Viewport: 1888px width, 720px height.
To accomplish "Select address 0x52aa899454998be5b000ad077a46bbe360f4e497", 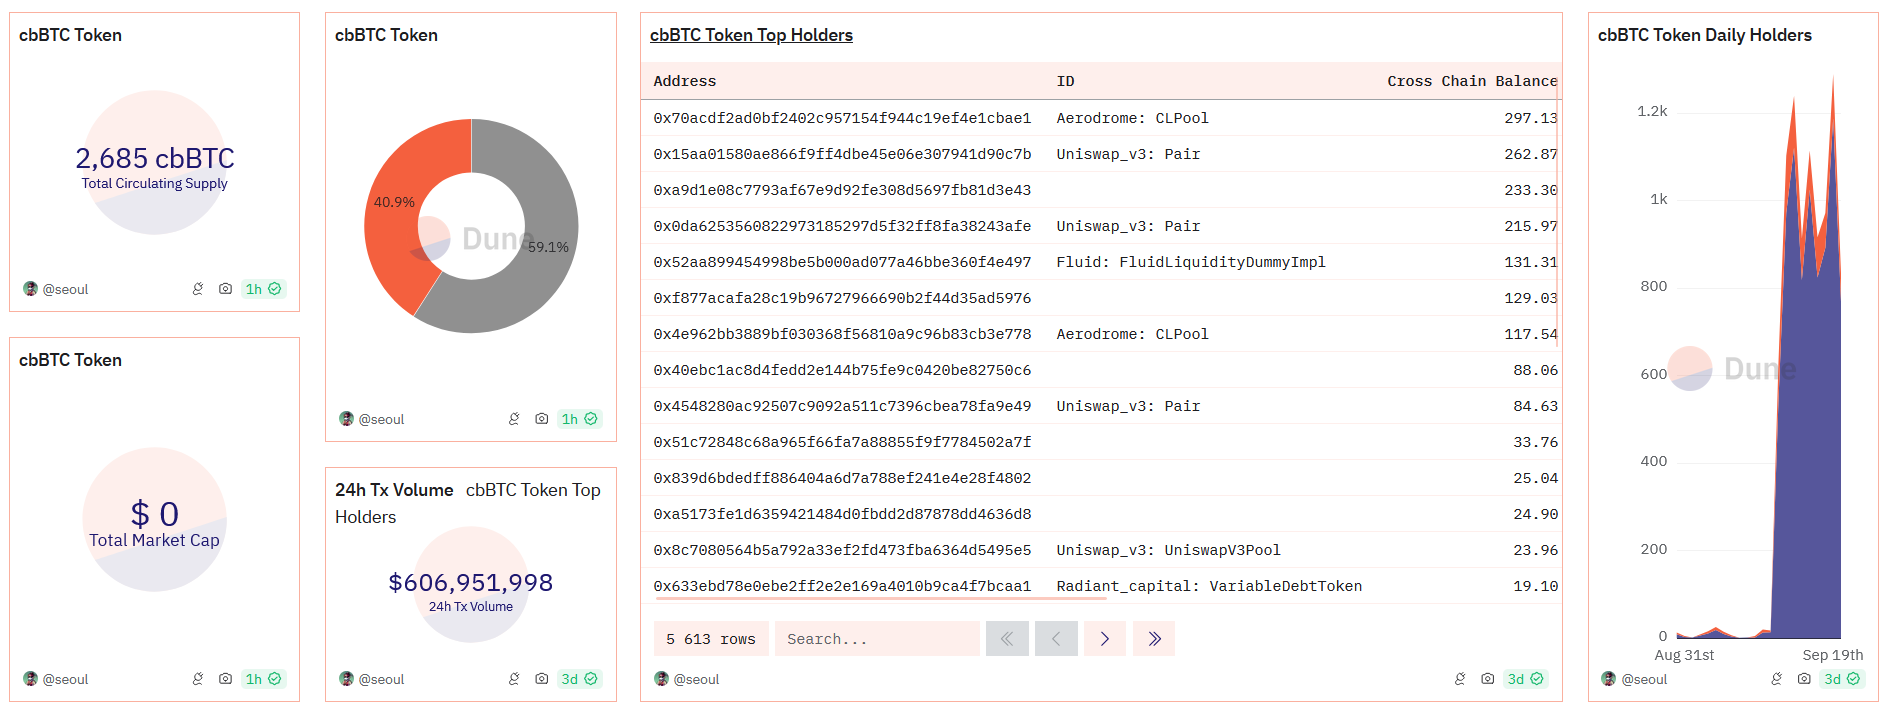I will pyautogui.click(x=842, y=262).
